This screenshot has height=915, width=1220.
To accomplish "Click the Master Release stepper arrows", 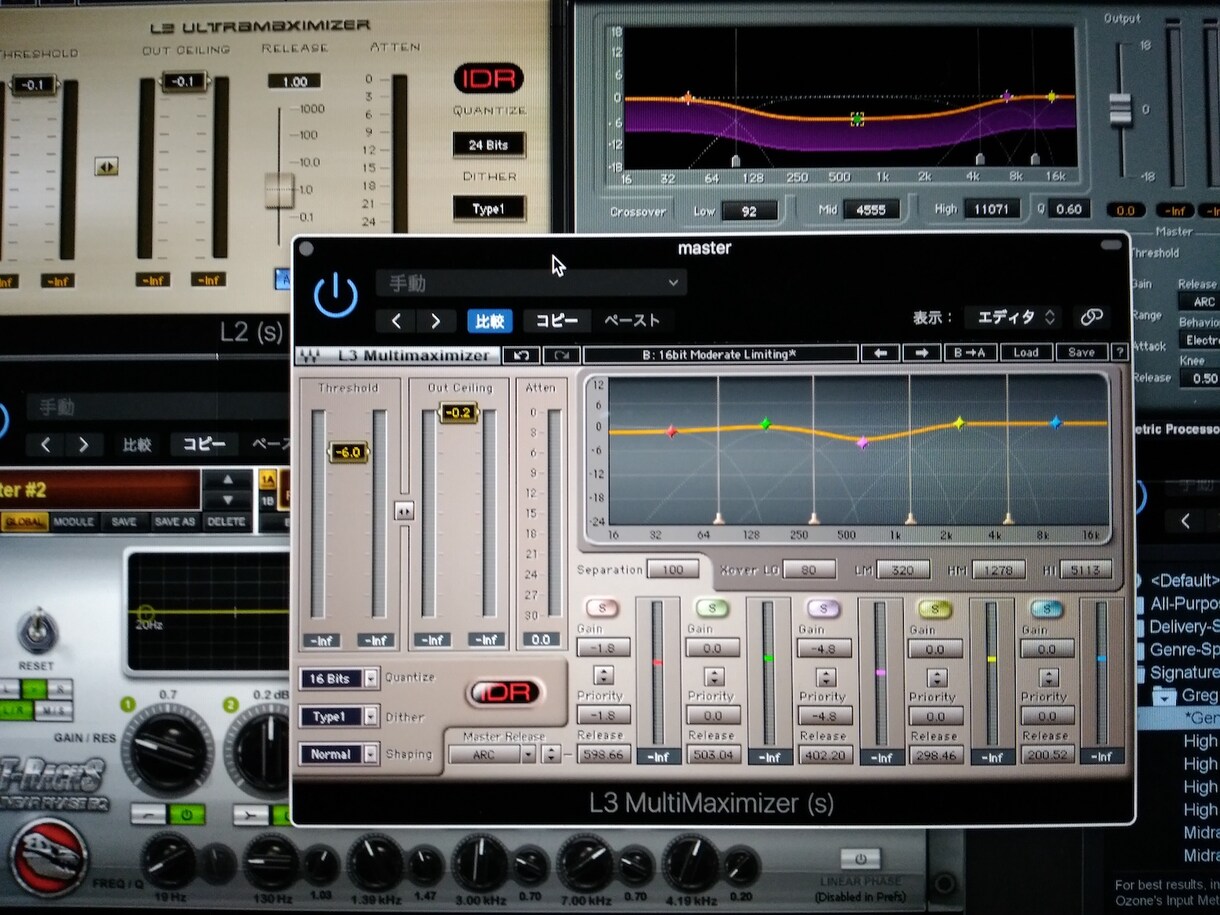I will tap(550, 754).
